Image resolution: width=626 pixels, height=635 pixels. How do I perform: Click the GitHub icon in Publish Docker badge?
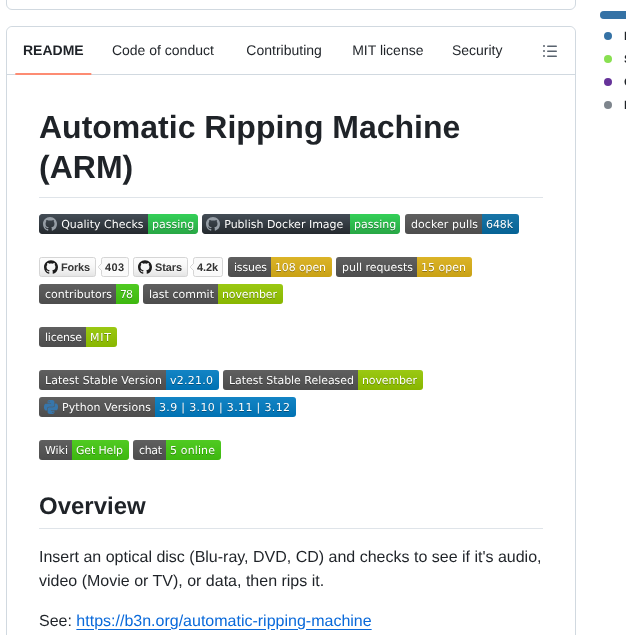[x=213, y=224]
